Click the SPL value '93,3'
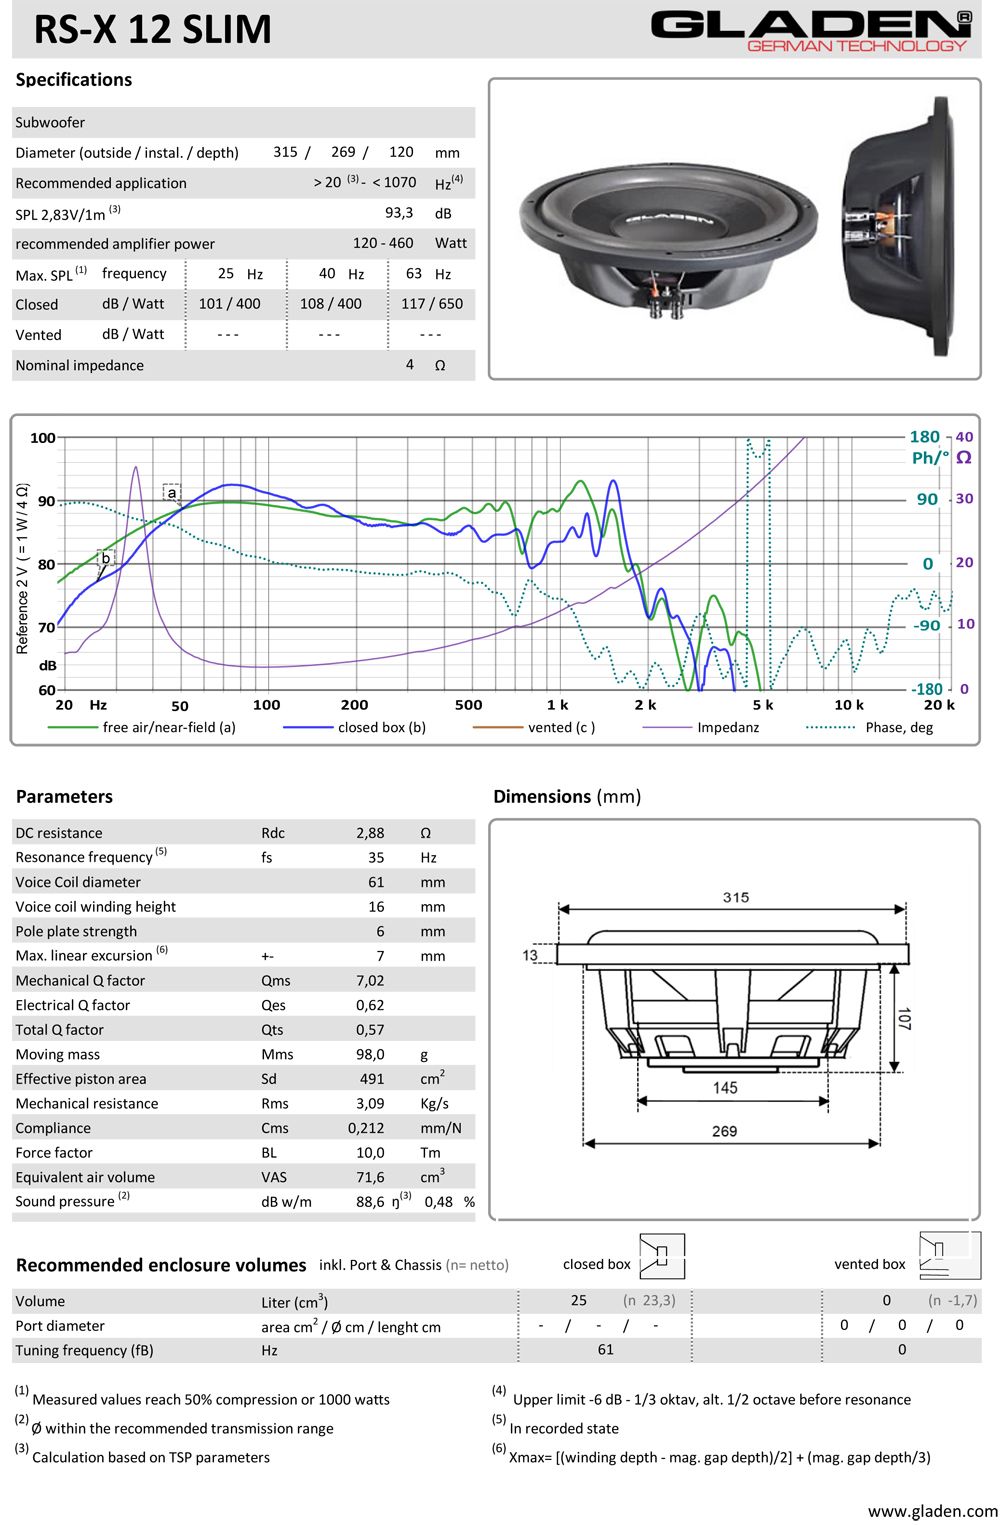Screen dimensions: 1000x1525 (x=399, y=213)
